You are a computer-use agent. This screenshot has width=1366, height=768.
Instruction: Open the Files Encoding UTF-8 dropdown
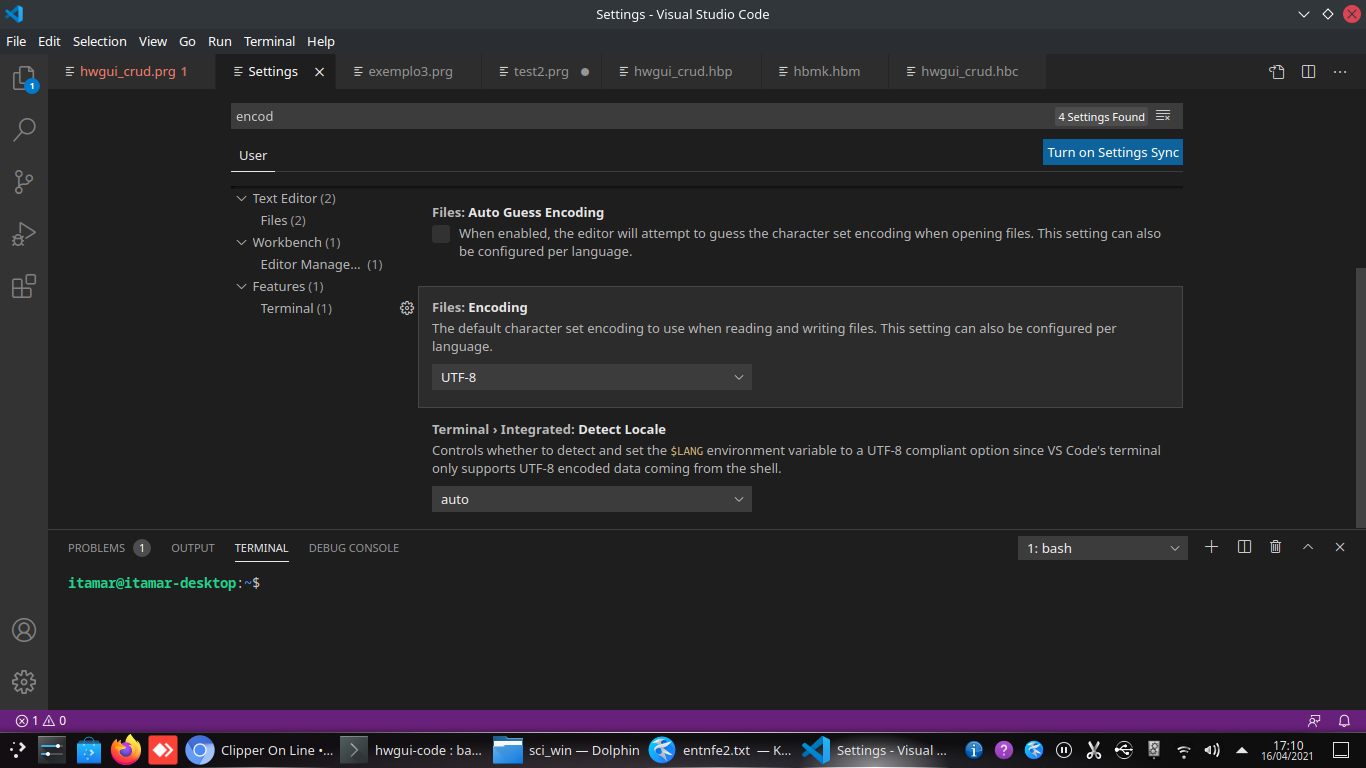click(x=592, y=377)
